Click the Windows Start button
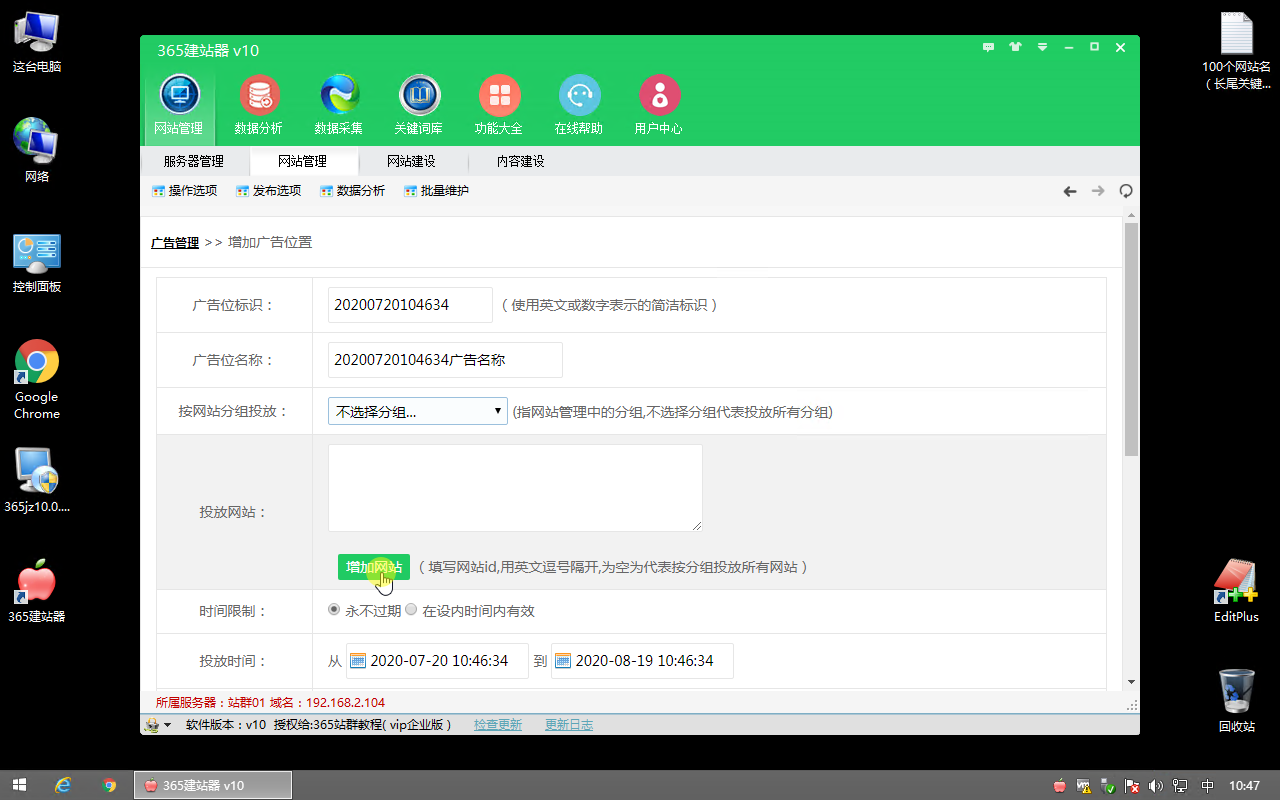1280x800 pixels. click(x=19, y=785)
